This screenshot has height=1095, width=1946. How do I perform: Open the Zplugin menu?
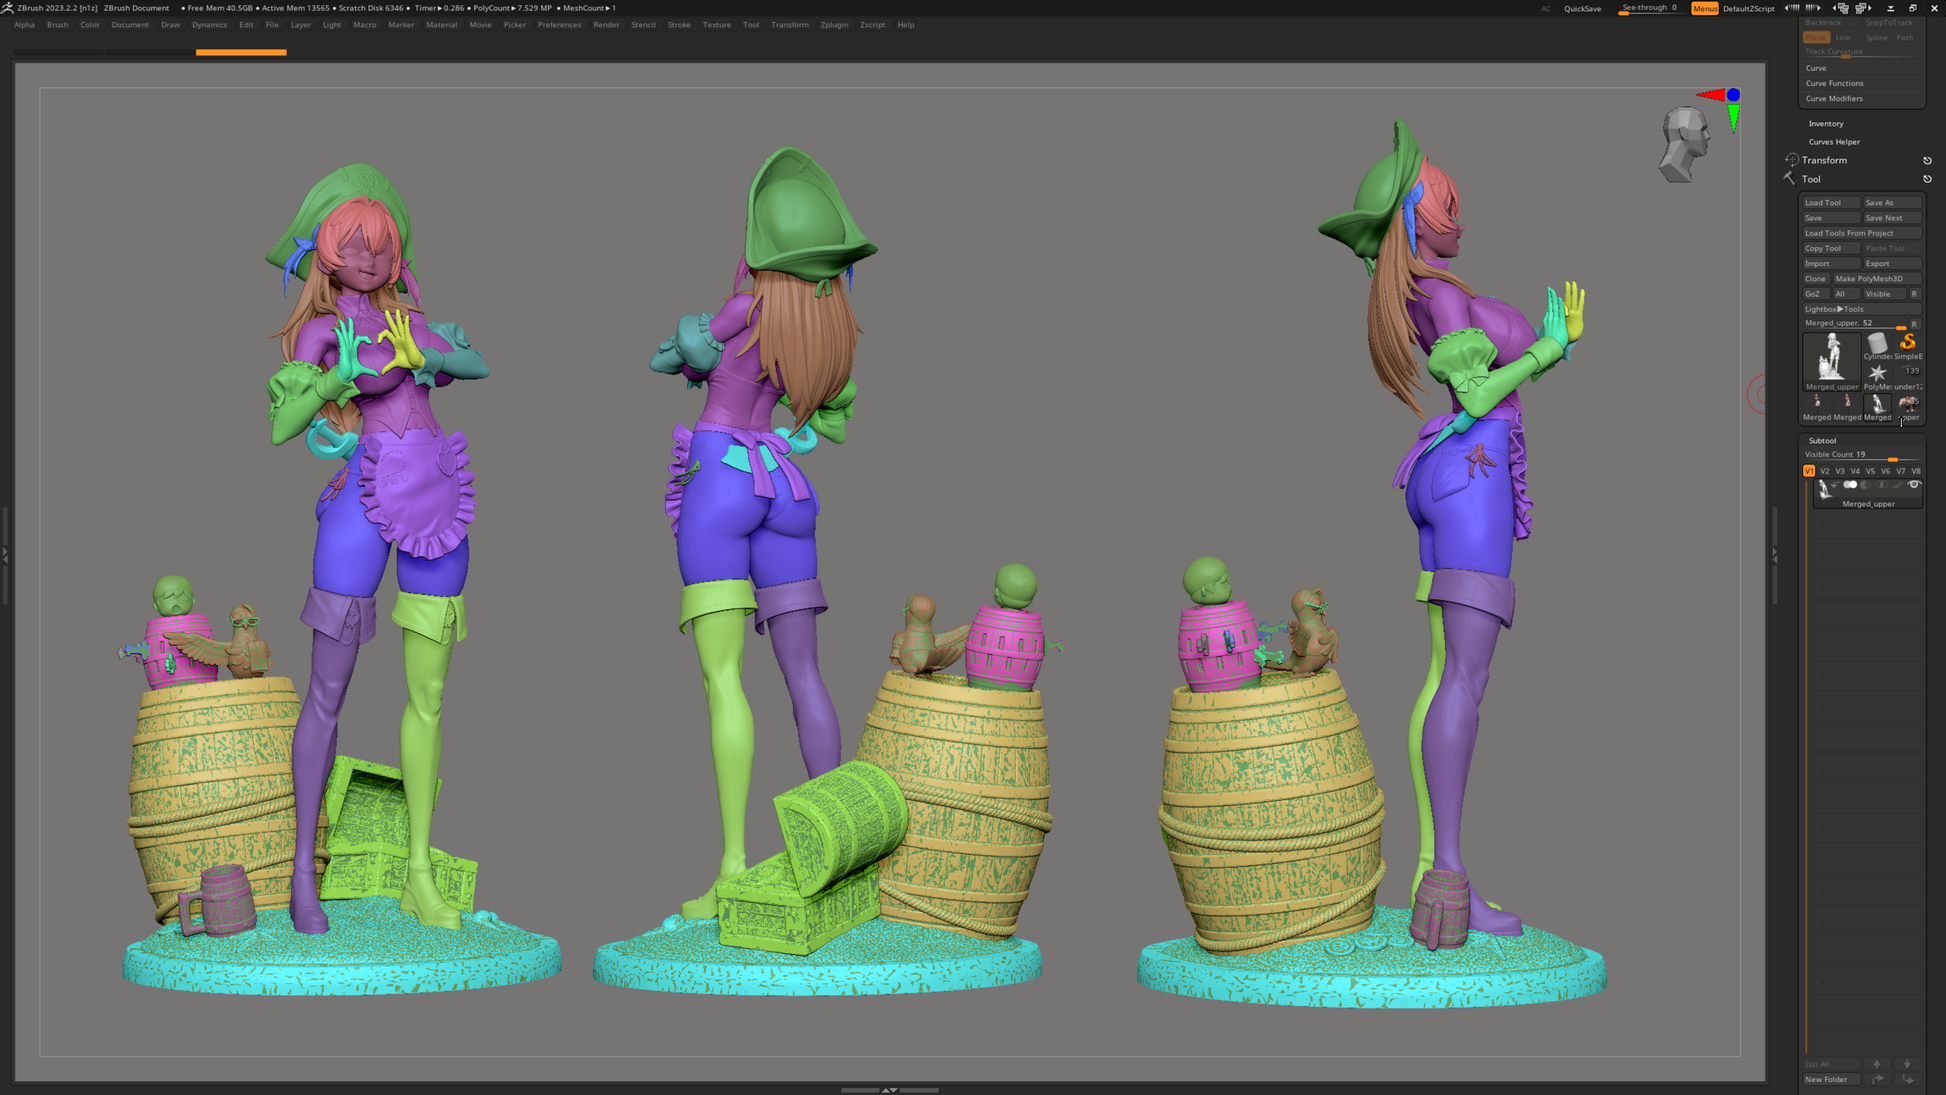833,25
